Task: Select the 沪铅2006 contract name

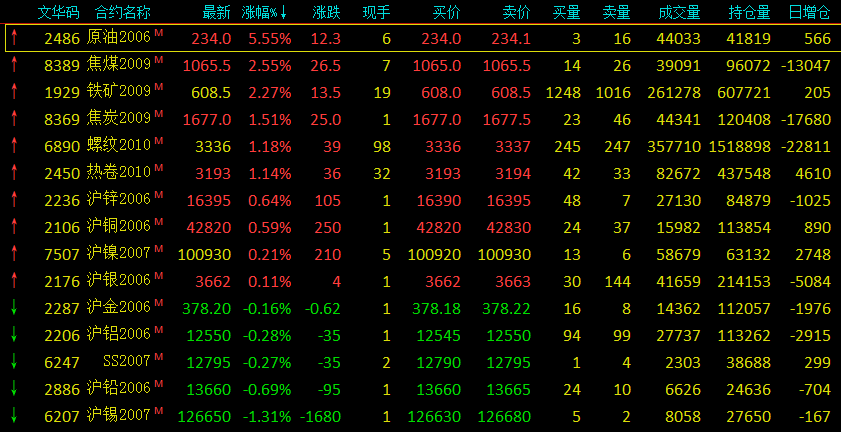Action: (x=119, y=389)
